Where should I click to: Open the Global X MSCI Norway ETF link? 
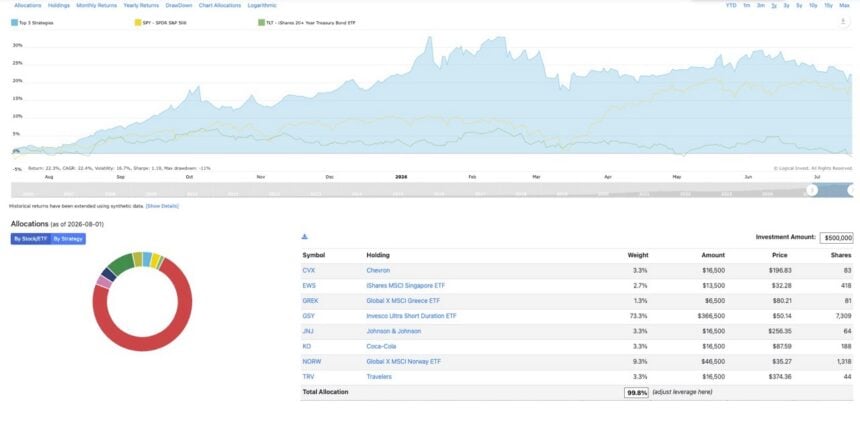(404, 362)
